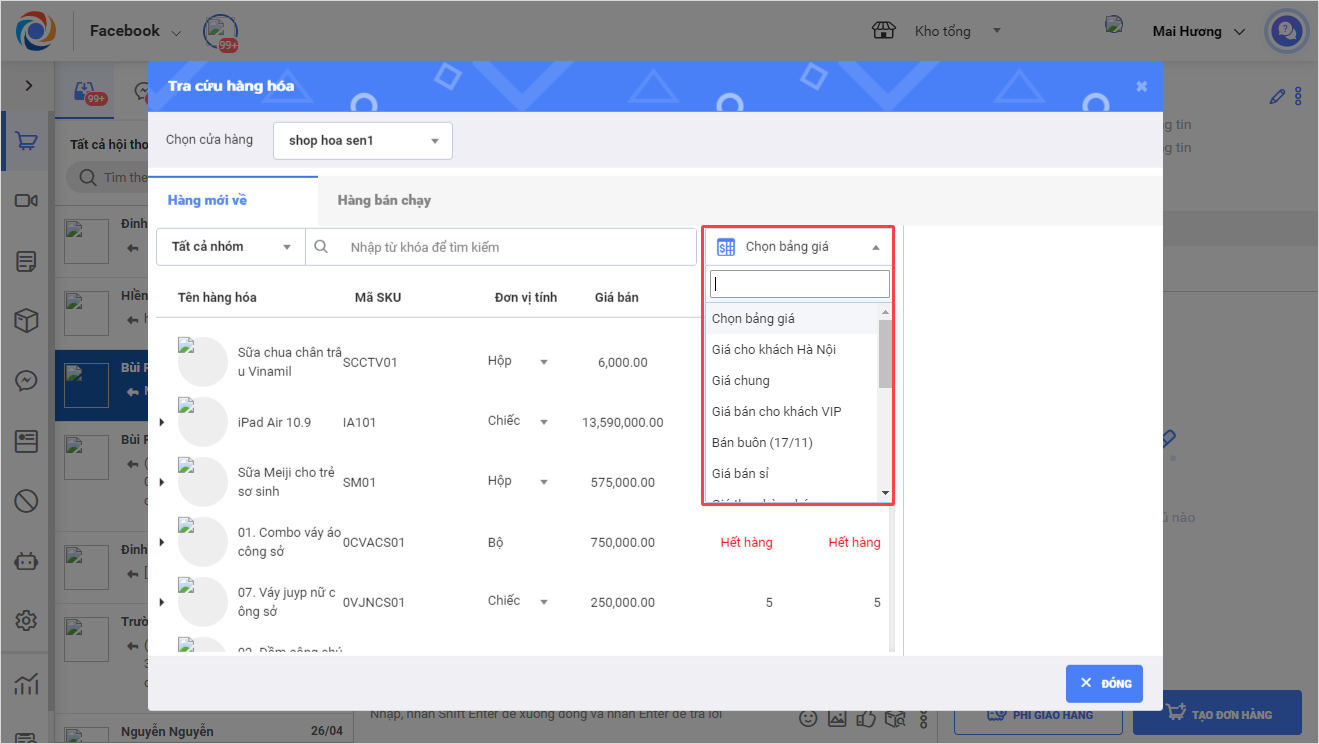Open the settings gear icon in sidebar
The image size is (1319, 744).
pyautogui.click(x=26, y=621)
